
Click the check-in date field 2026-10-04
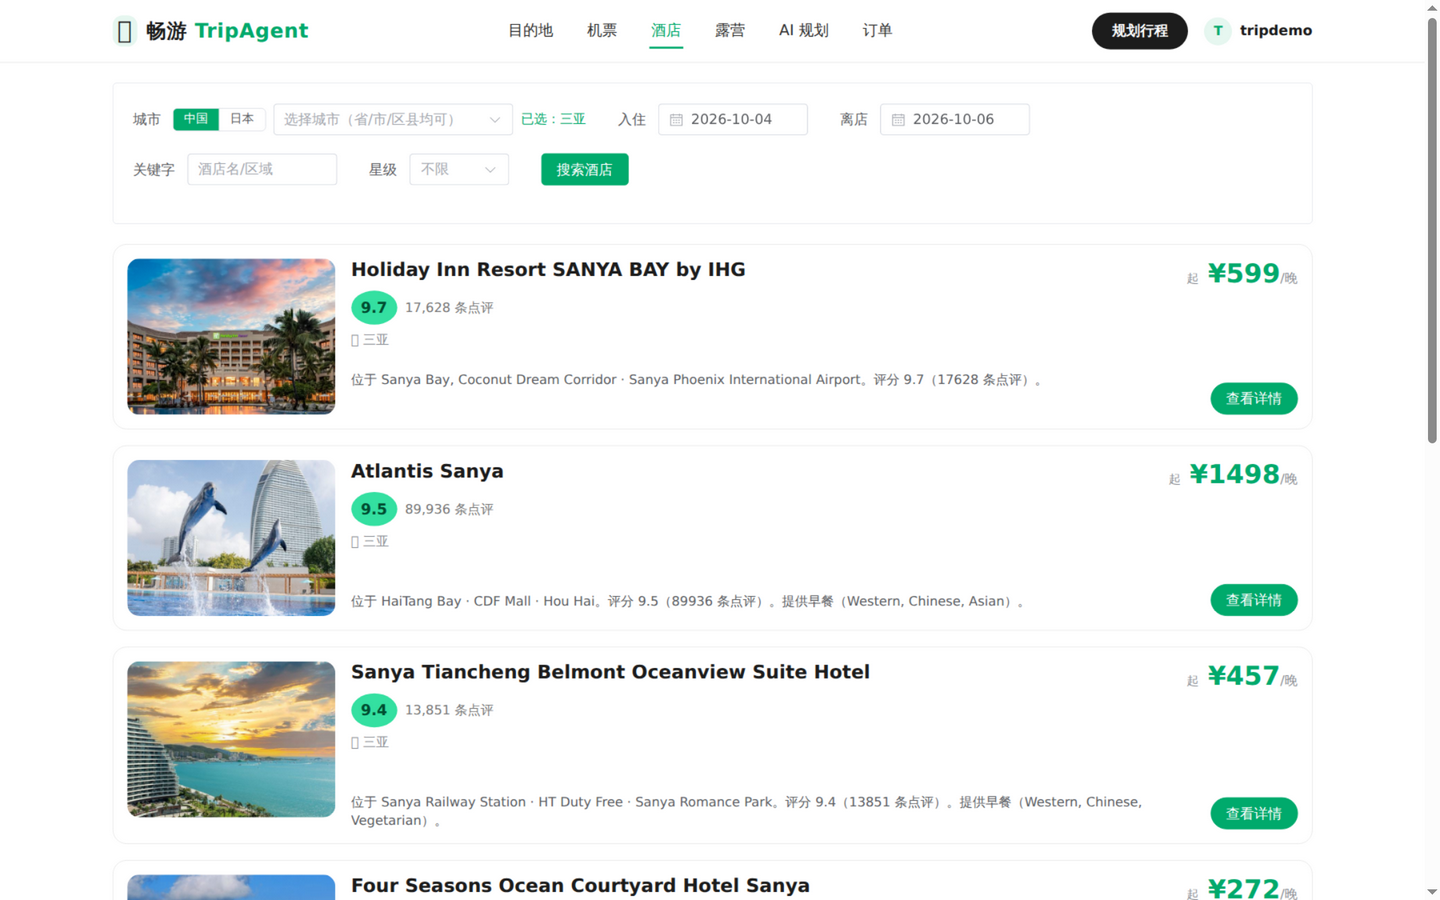(x=733, y=120)
